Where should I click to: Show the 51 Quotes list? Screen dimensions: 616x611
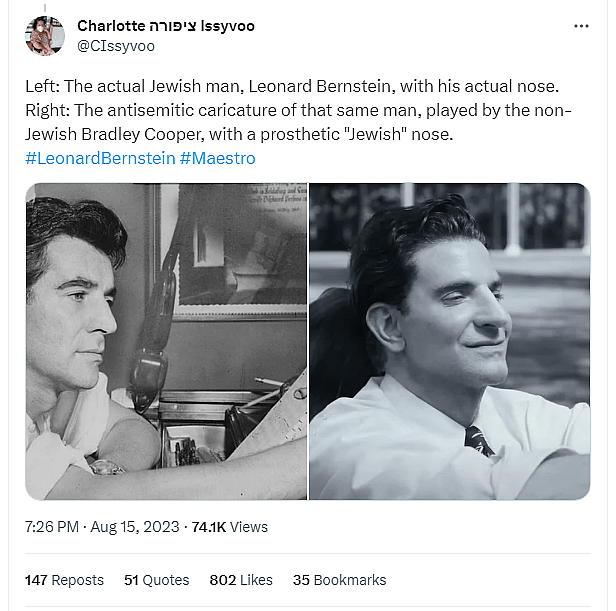[x=156, y=580]
